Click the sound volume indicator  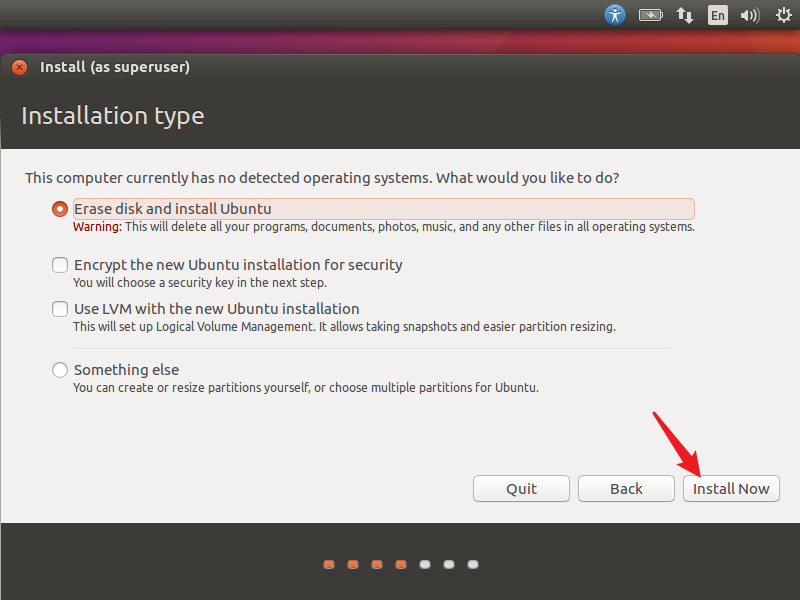click(x=750, y=15)
